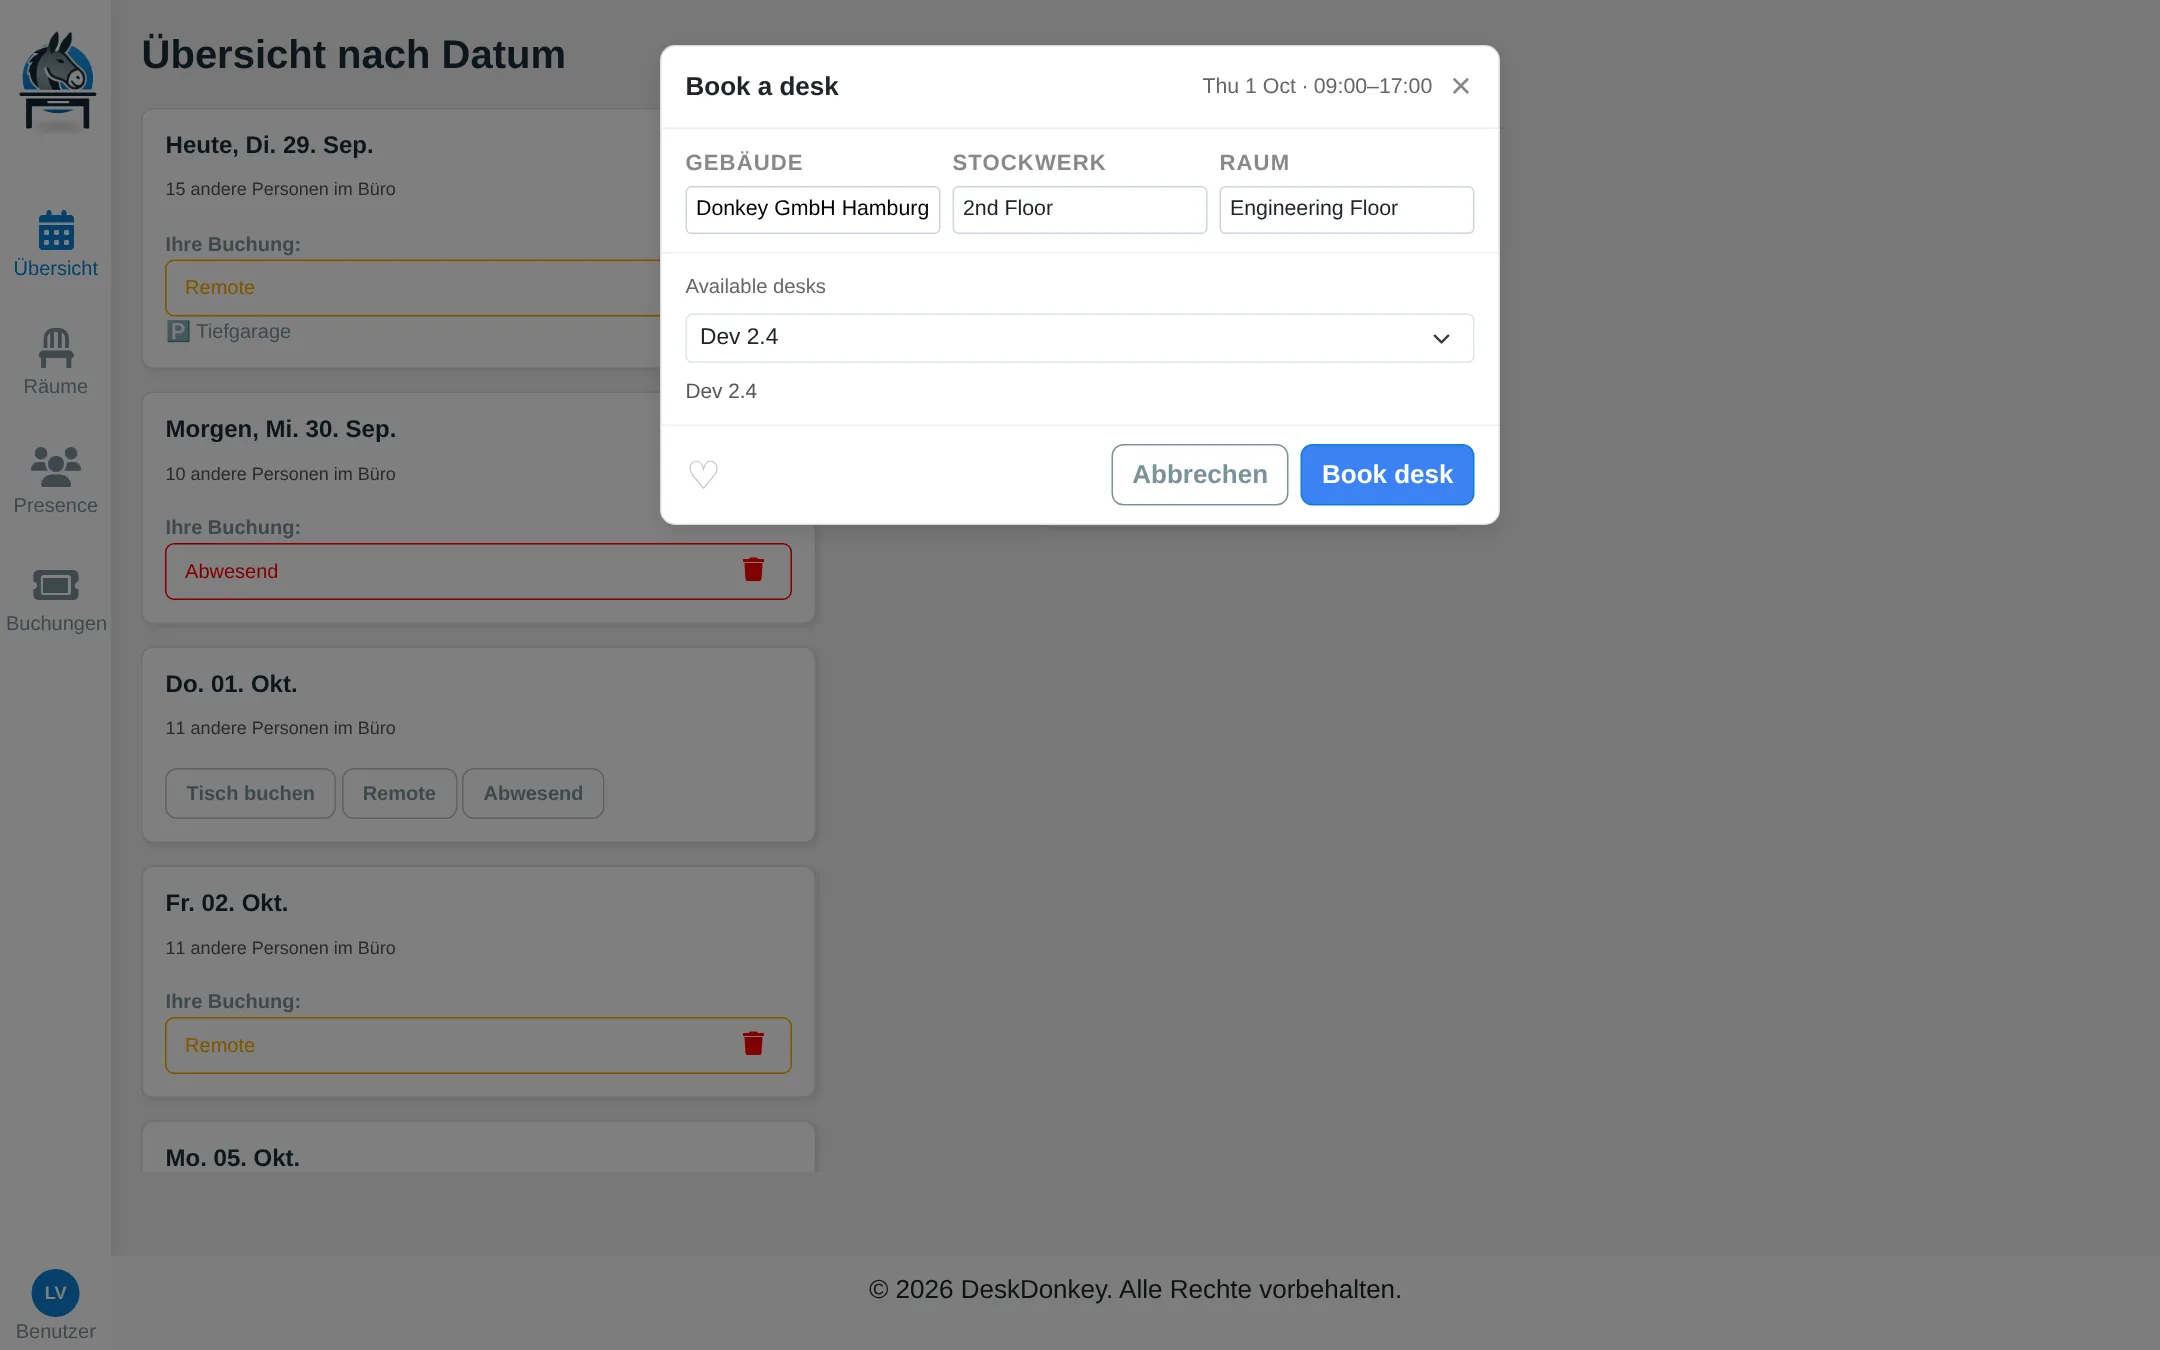Screen dimensions: 2160x1350
Task: Click the DeskDonkey copyright footer text
Action: tap(1135, 1289)
